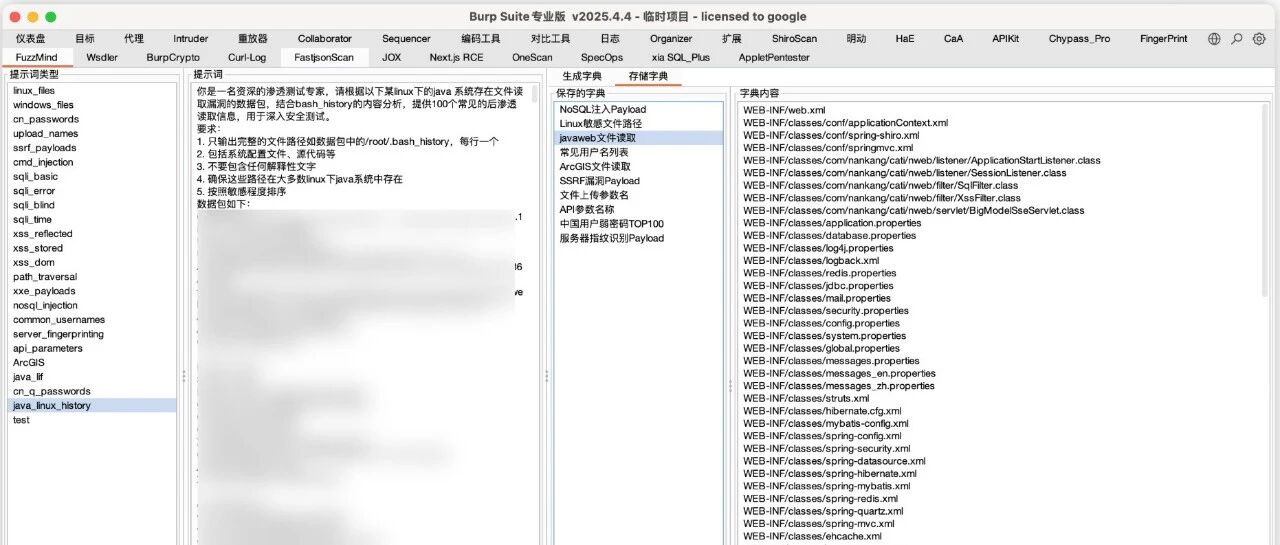Select WEB-INF/classes/ehcache.xml entry

tap(812, 536)
